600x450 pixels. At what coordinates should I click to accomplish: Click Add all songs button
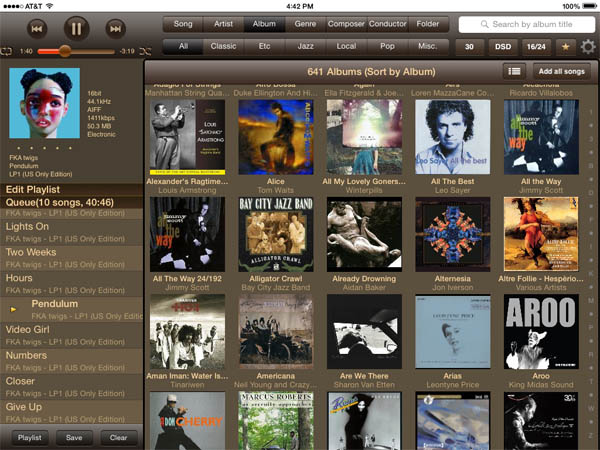click(562, 71)
